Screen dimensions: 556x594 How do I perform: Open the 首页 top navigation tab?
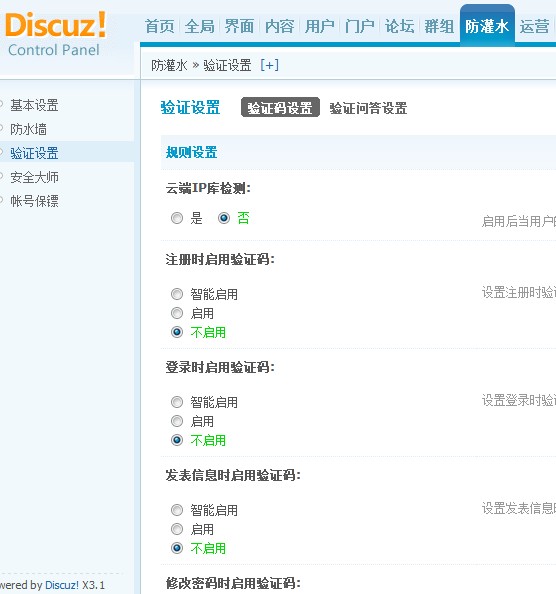[x=159, y=27]
